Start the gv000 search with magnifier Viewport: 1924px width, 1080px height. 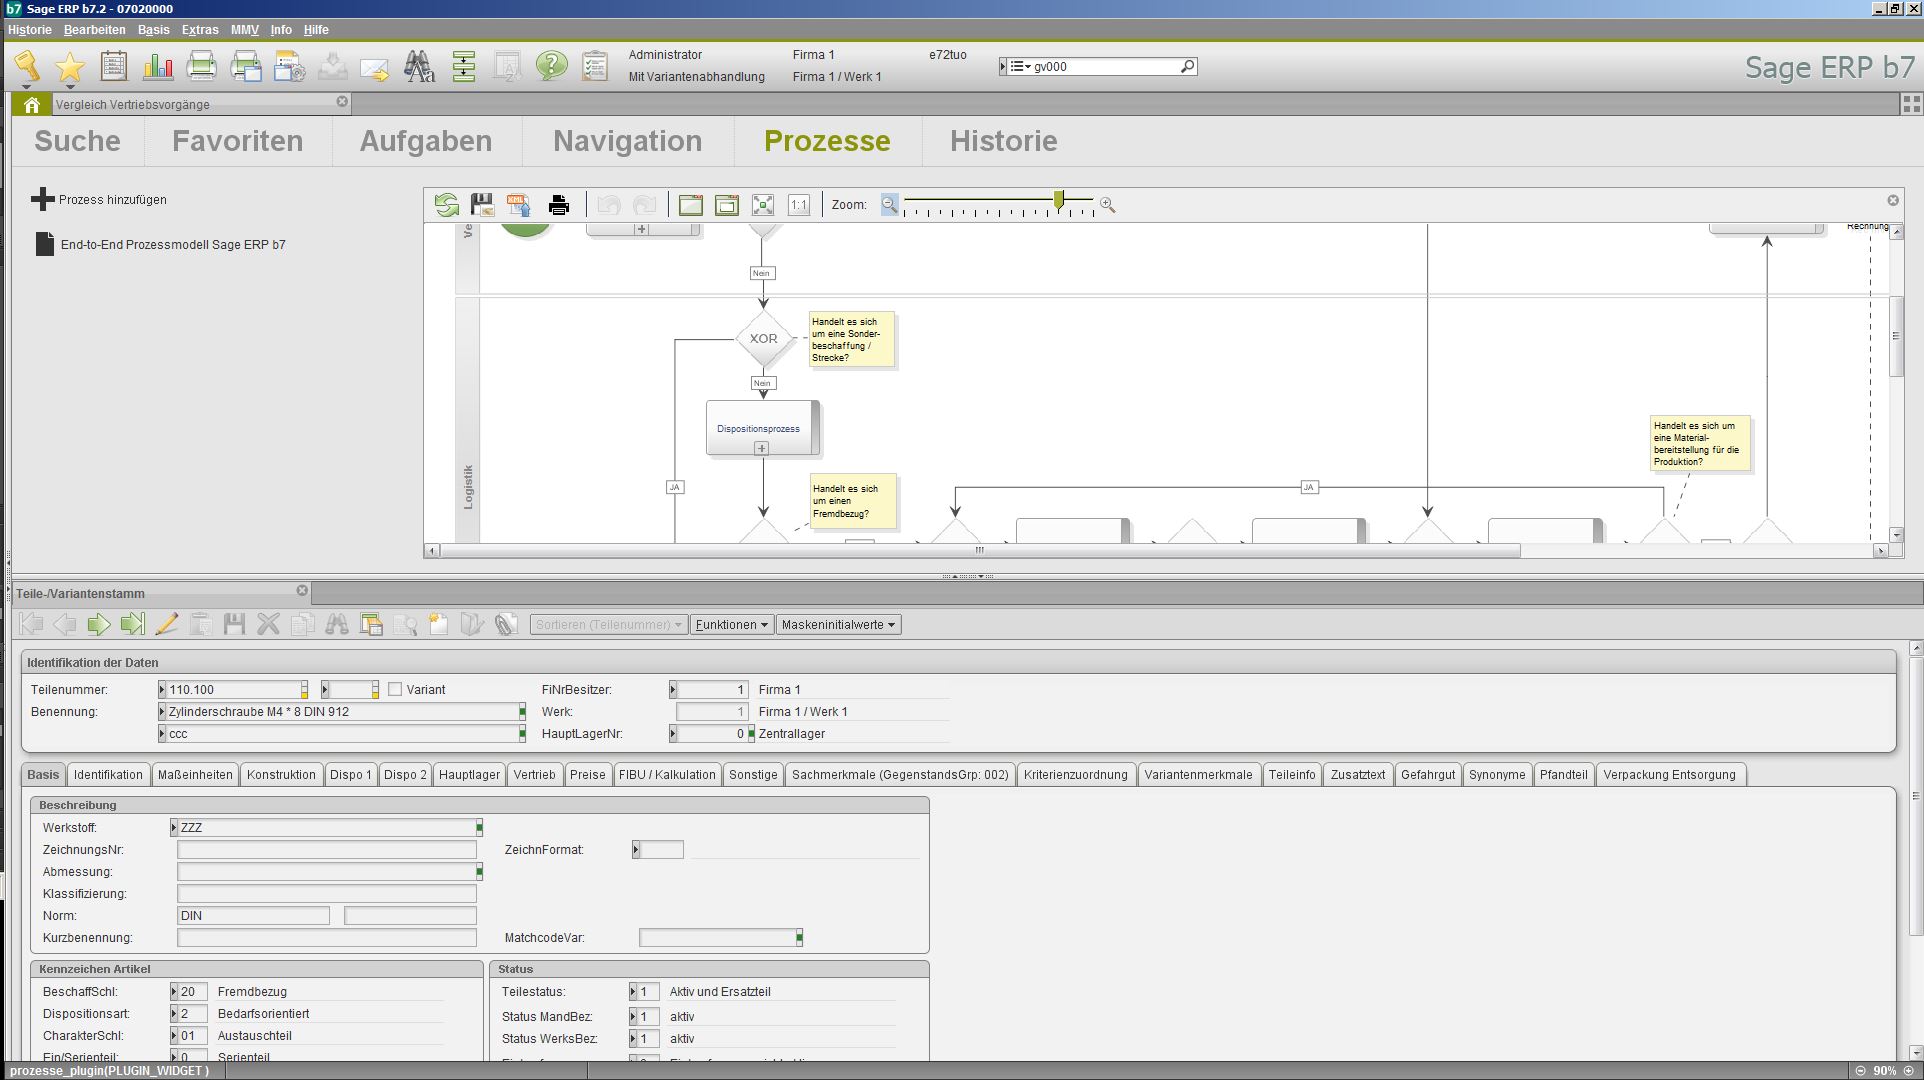point(1187,67)
